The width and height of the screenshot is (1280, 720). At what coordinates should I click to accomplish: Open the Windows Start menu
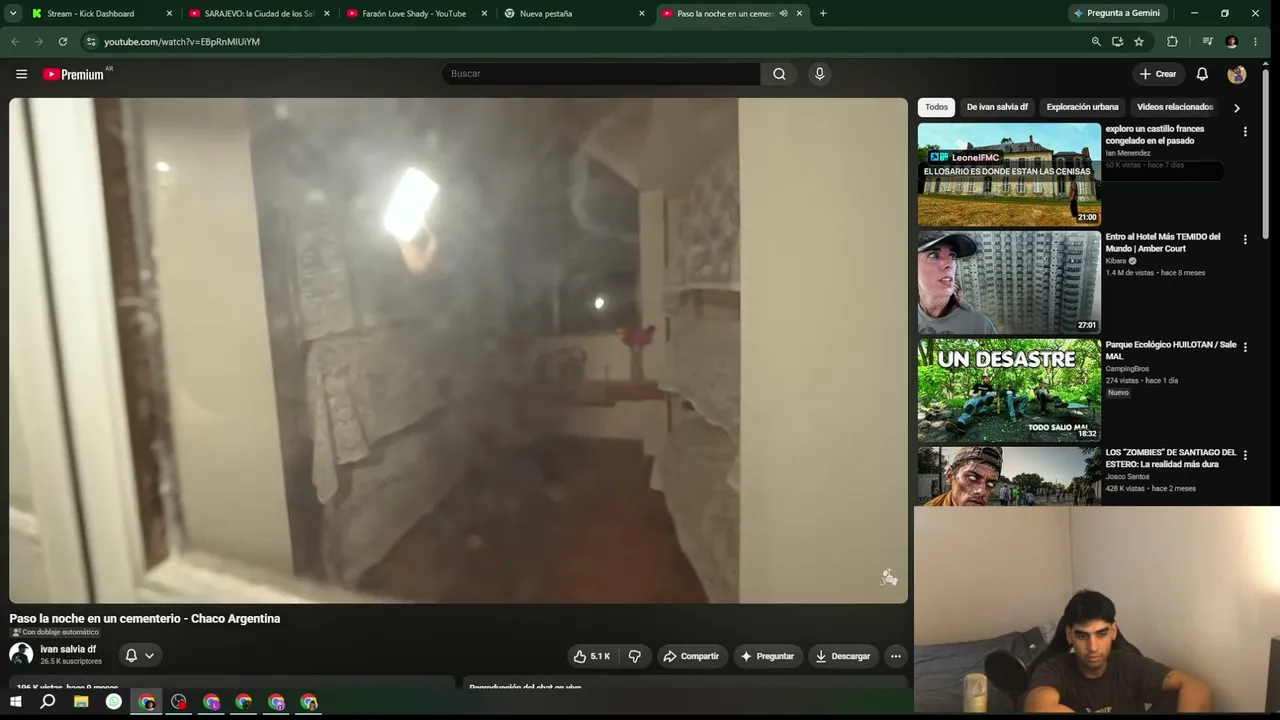click(x=15, y=702)
